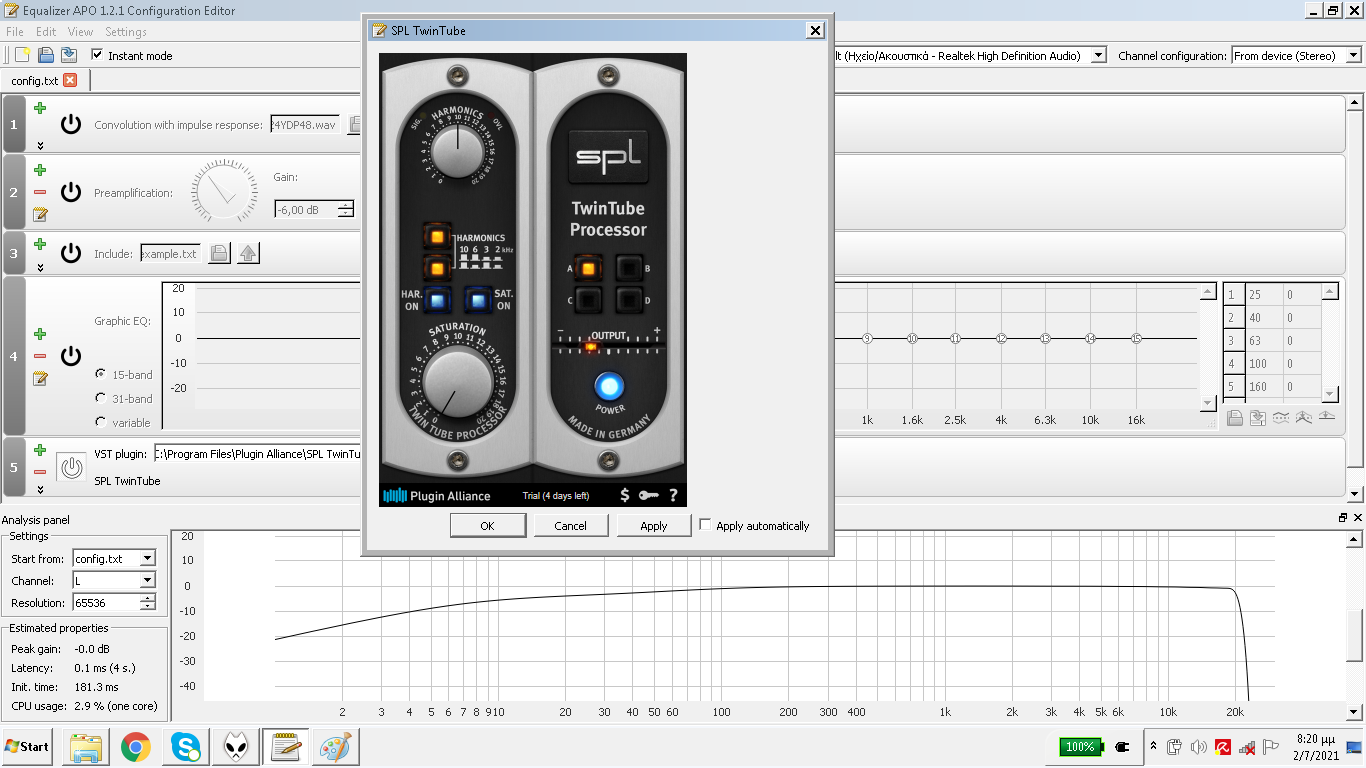
Task: Enable the Apply automatically checkbox
Action: [x=706, y=525]
